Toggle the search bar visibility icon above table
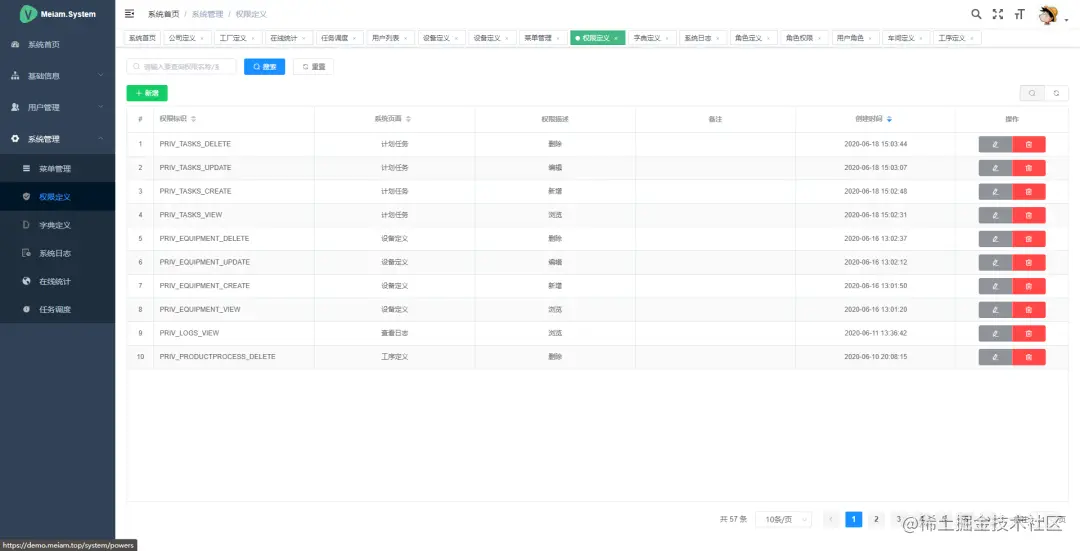Viewport: 1080px width, 551px height. point(1032,93)
